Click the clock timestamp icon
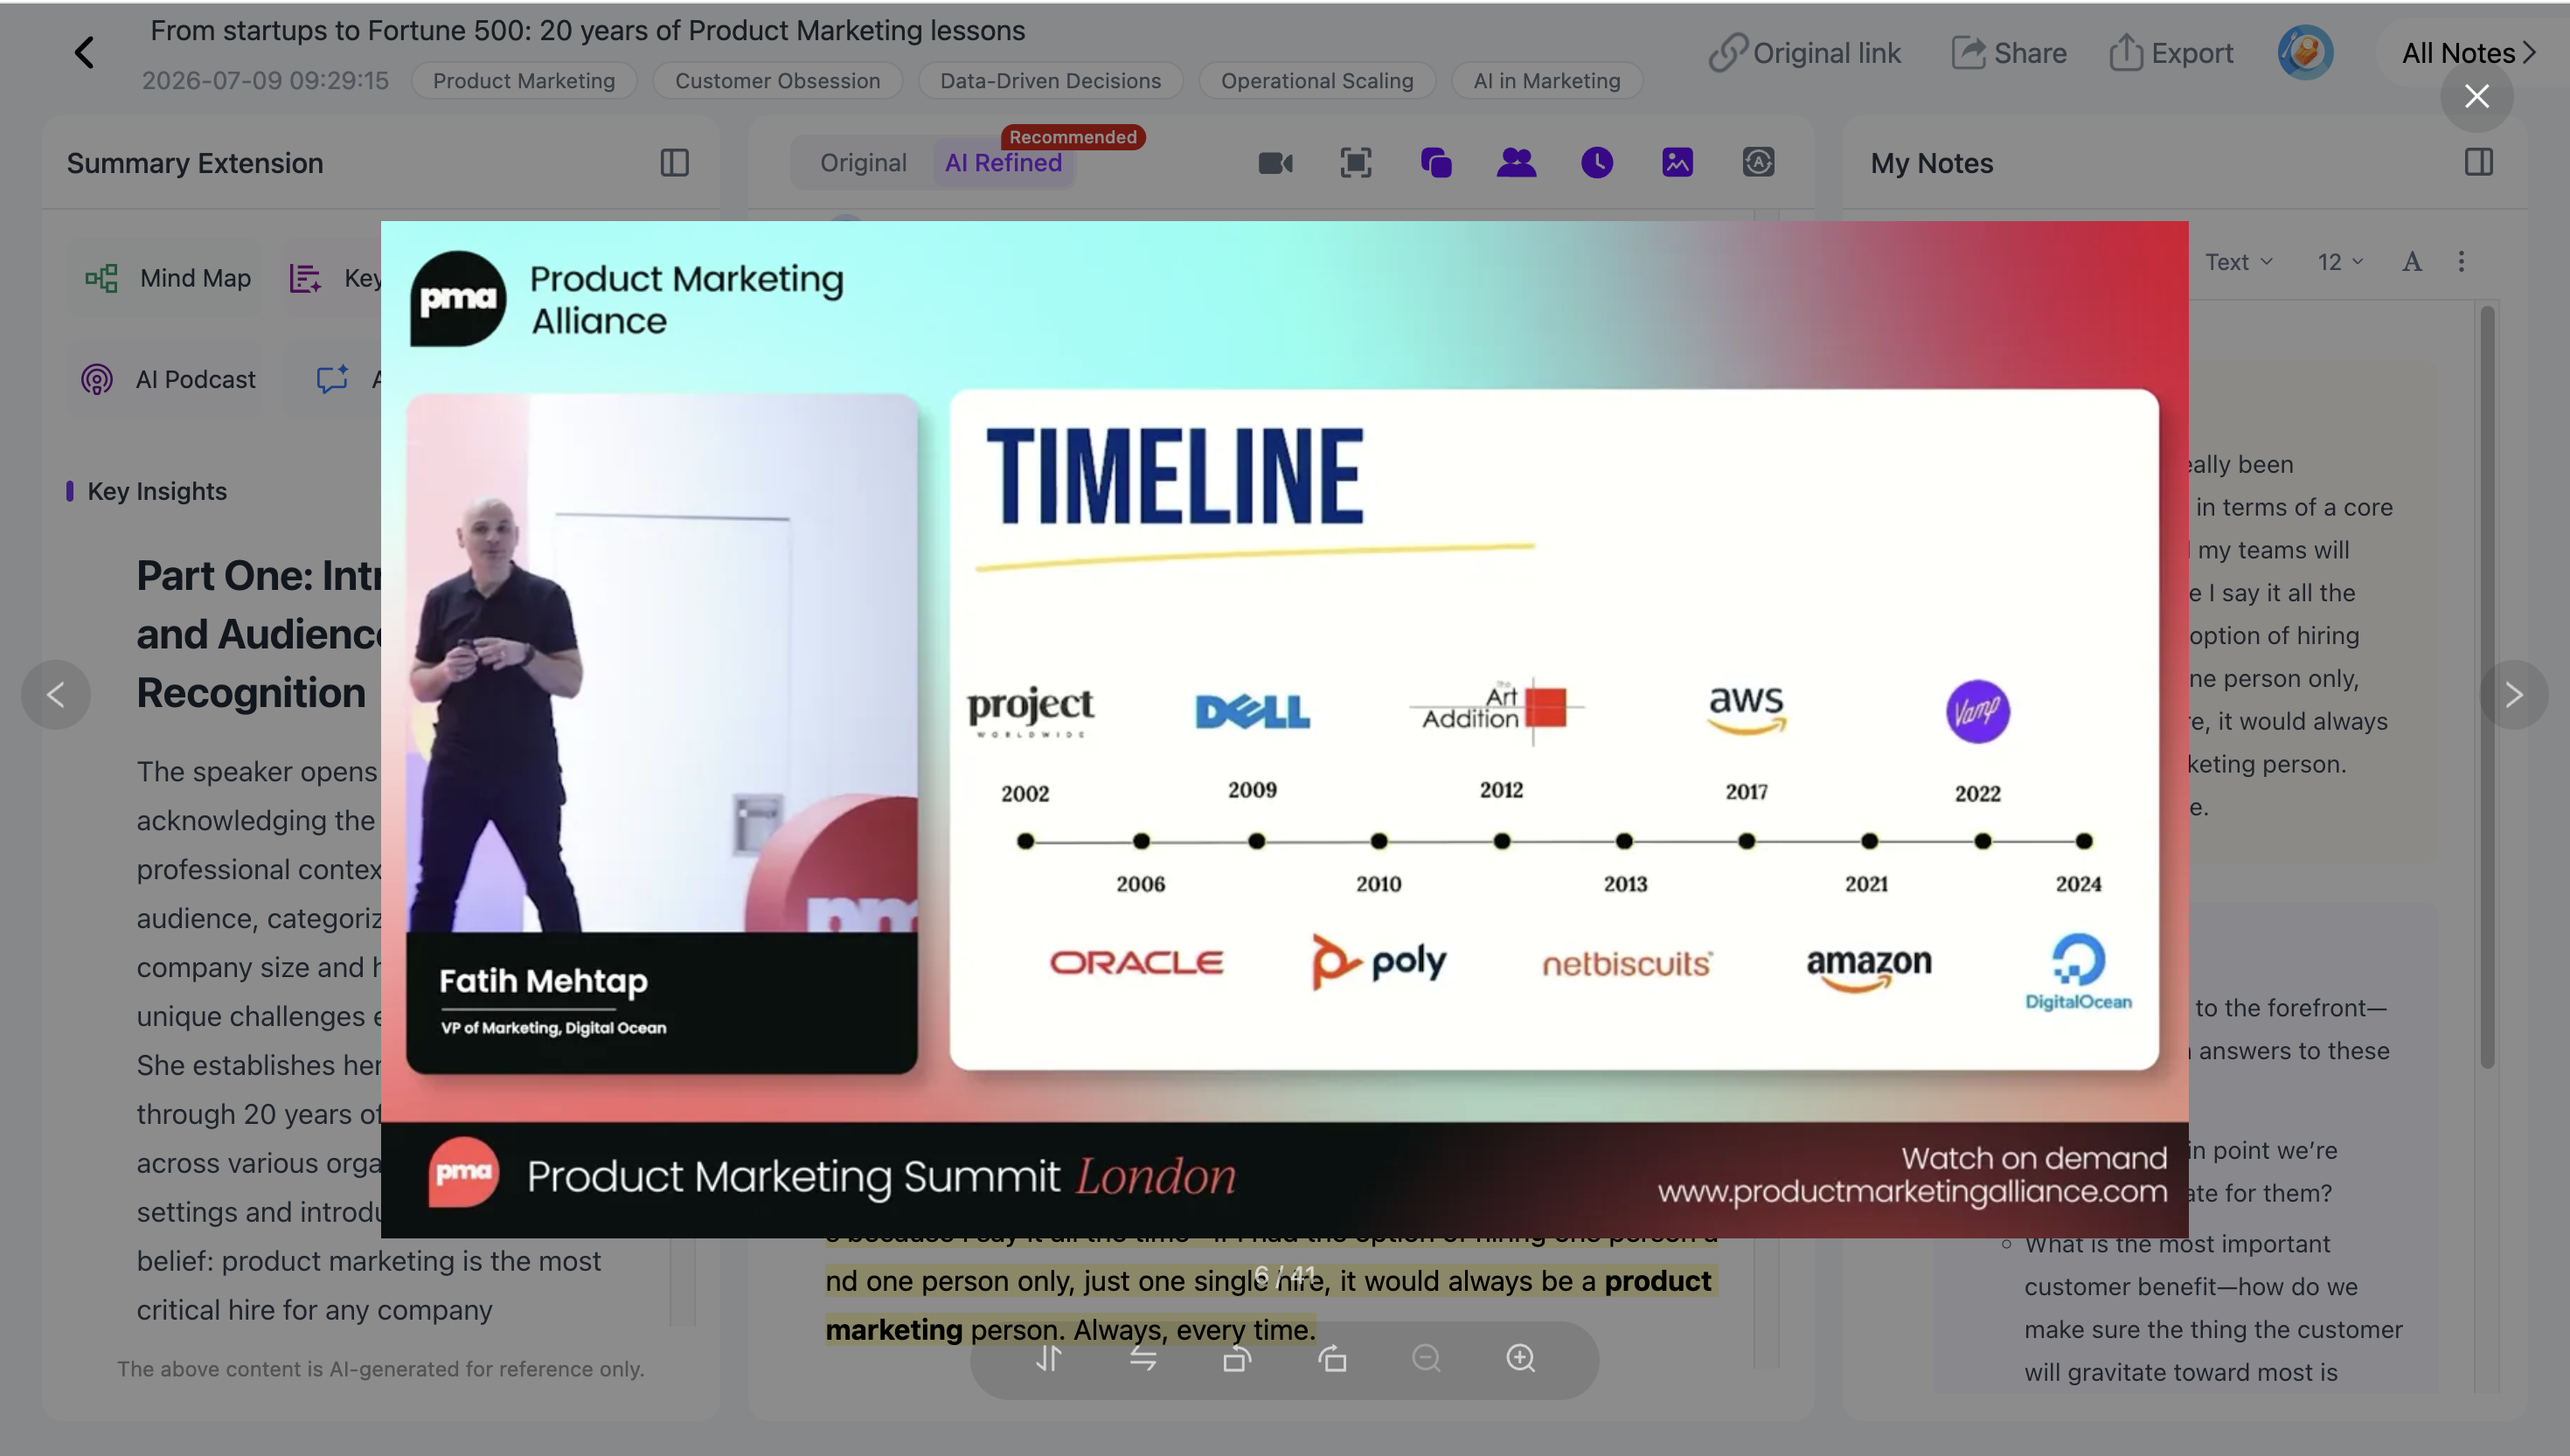2570x1456 pixels. (x=1597, y=163)
